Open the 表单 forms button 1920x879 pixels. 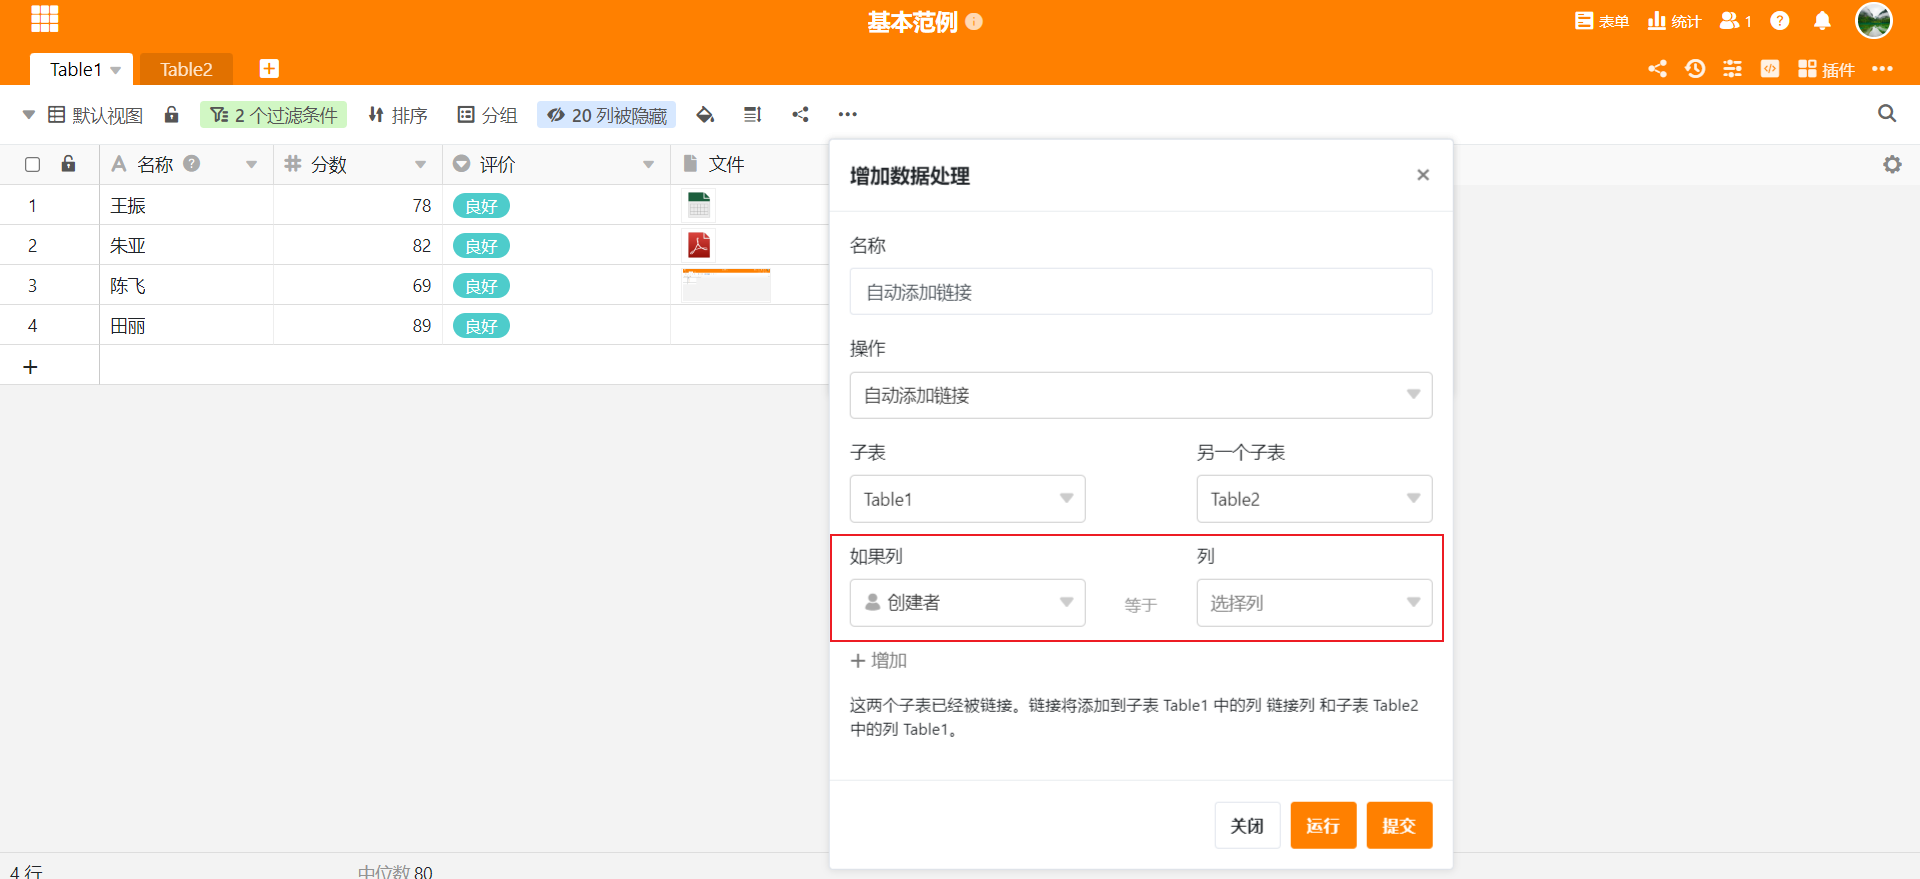(x=1602, y=21)
